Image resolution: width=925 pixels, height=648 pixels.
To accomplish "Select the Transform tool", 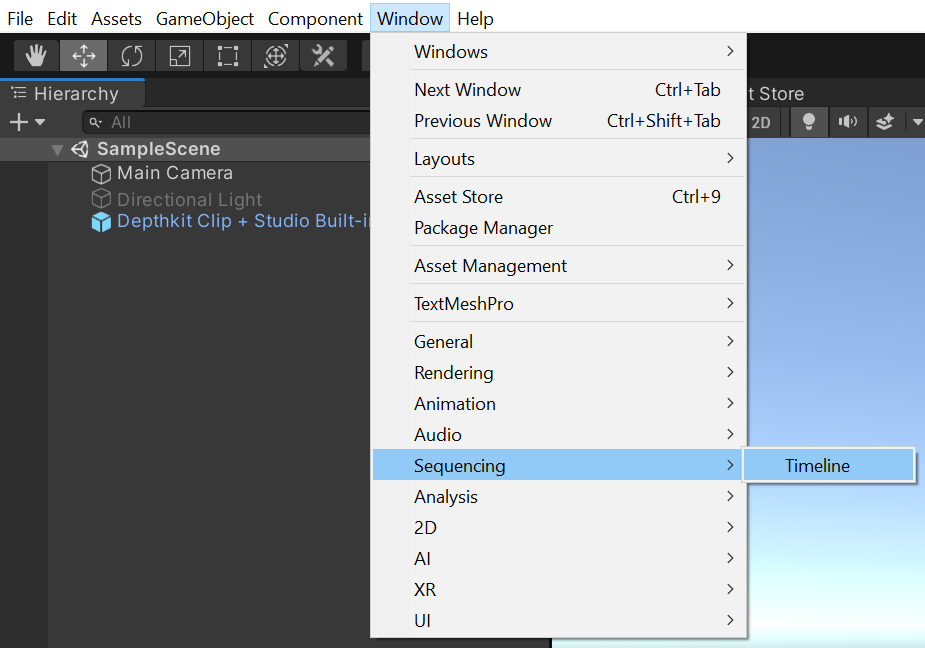I will pyautogui.click(x=276, y=56).
